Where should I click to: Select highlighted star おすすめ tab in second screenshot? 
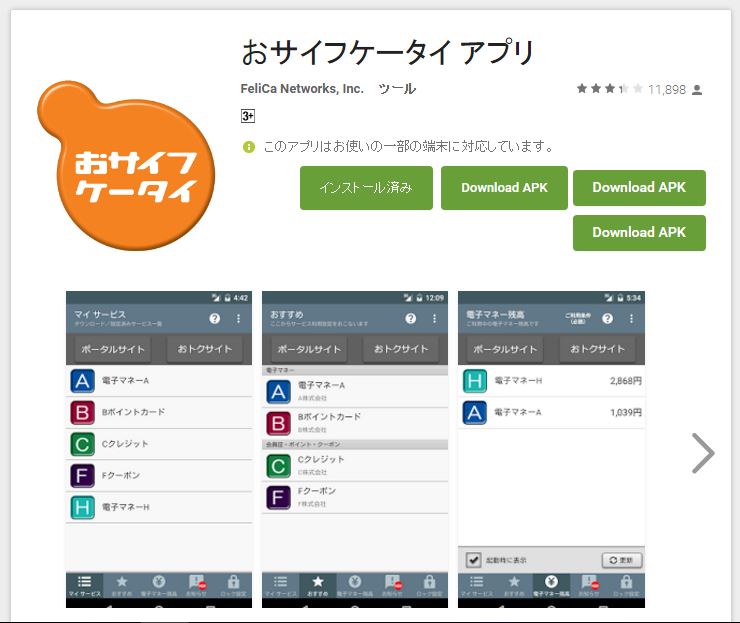pyautogui.click(x=318, y=585)
